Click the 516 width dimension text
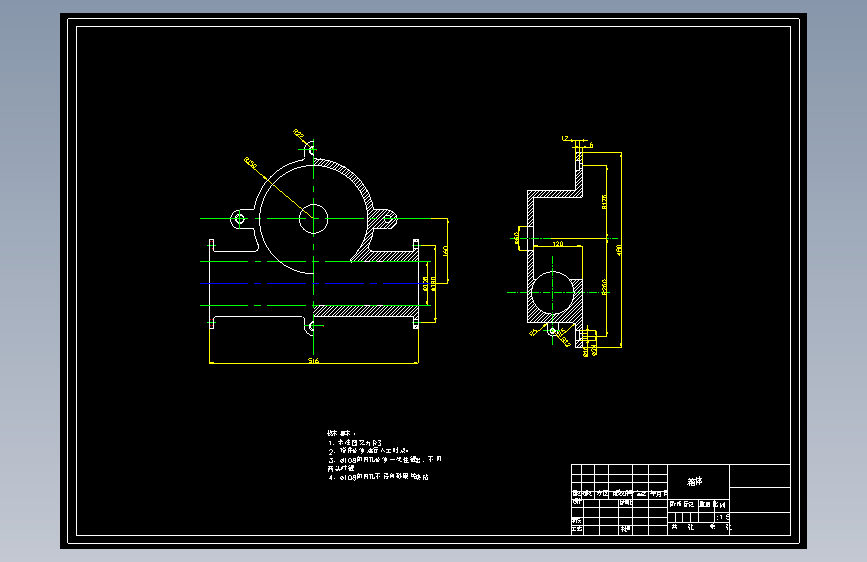Viewport: 867px width, 562px height. coord(314,361)
